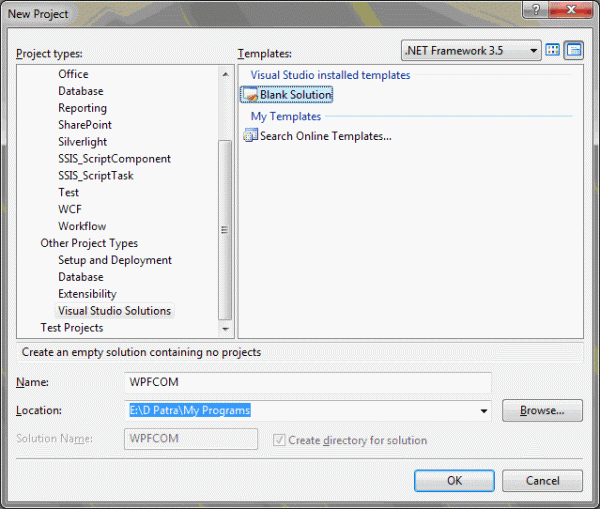Viewport: 600px width, 509px height.
Task: Close the New Project dialog
Action: click(570, 9)
